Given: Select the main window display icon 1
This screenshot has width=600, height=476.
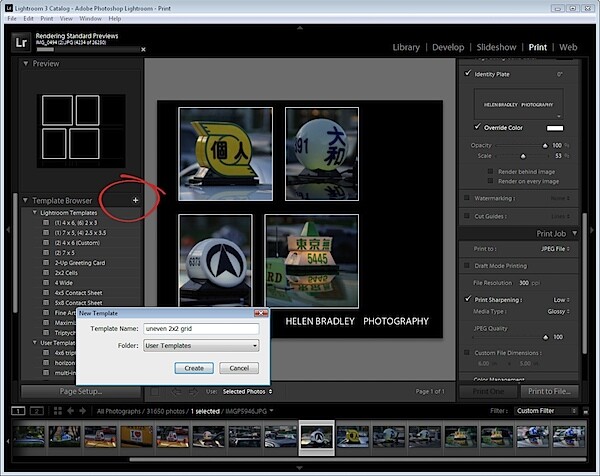Looking at the screenshot, I should click(x=18, y=411).
